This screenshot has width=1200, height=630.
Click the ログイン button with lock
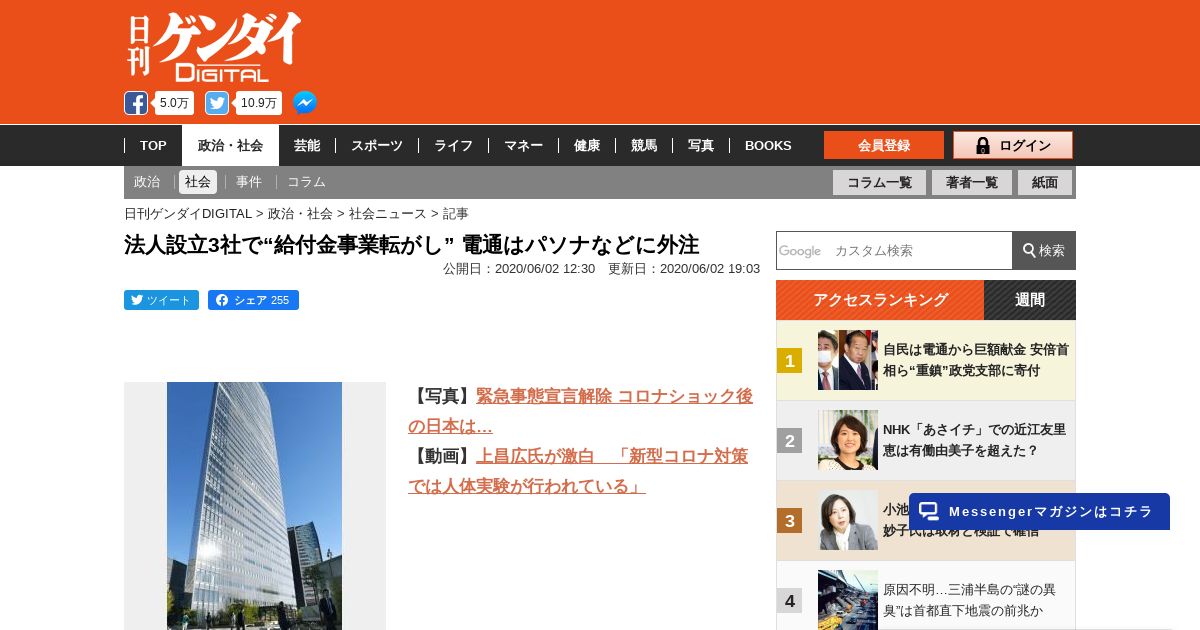(1013, 145)
